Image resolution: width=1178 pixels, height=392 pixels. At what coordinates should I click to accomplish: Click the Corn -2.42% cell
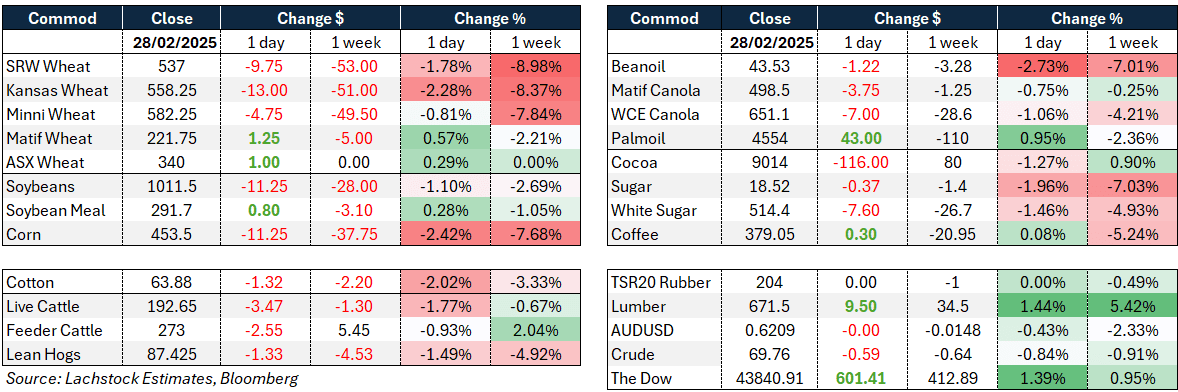pyautogui.click(x=445, y=235)
